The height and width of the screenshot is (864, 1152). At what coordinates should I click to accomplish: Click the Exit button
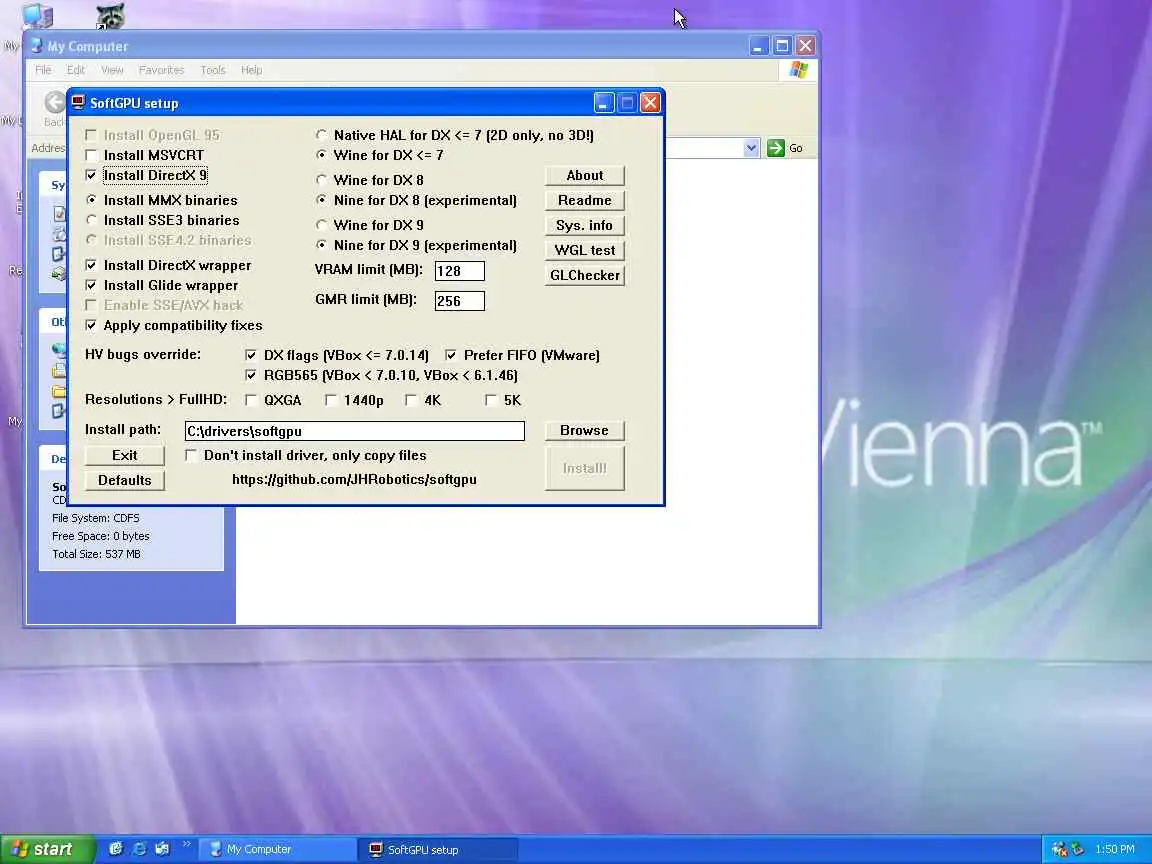click(x=125, y=456)
